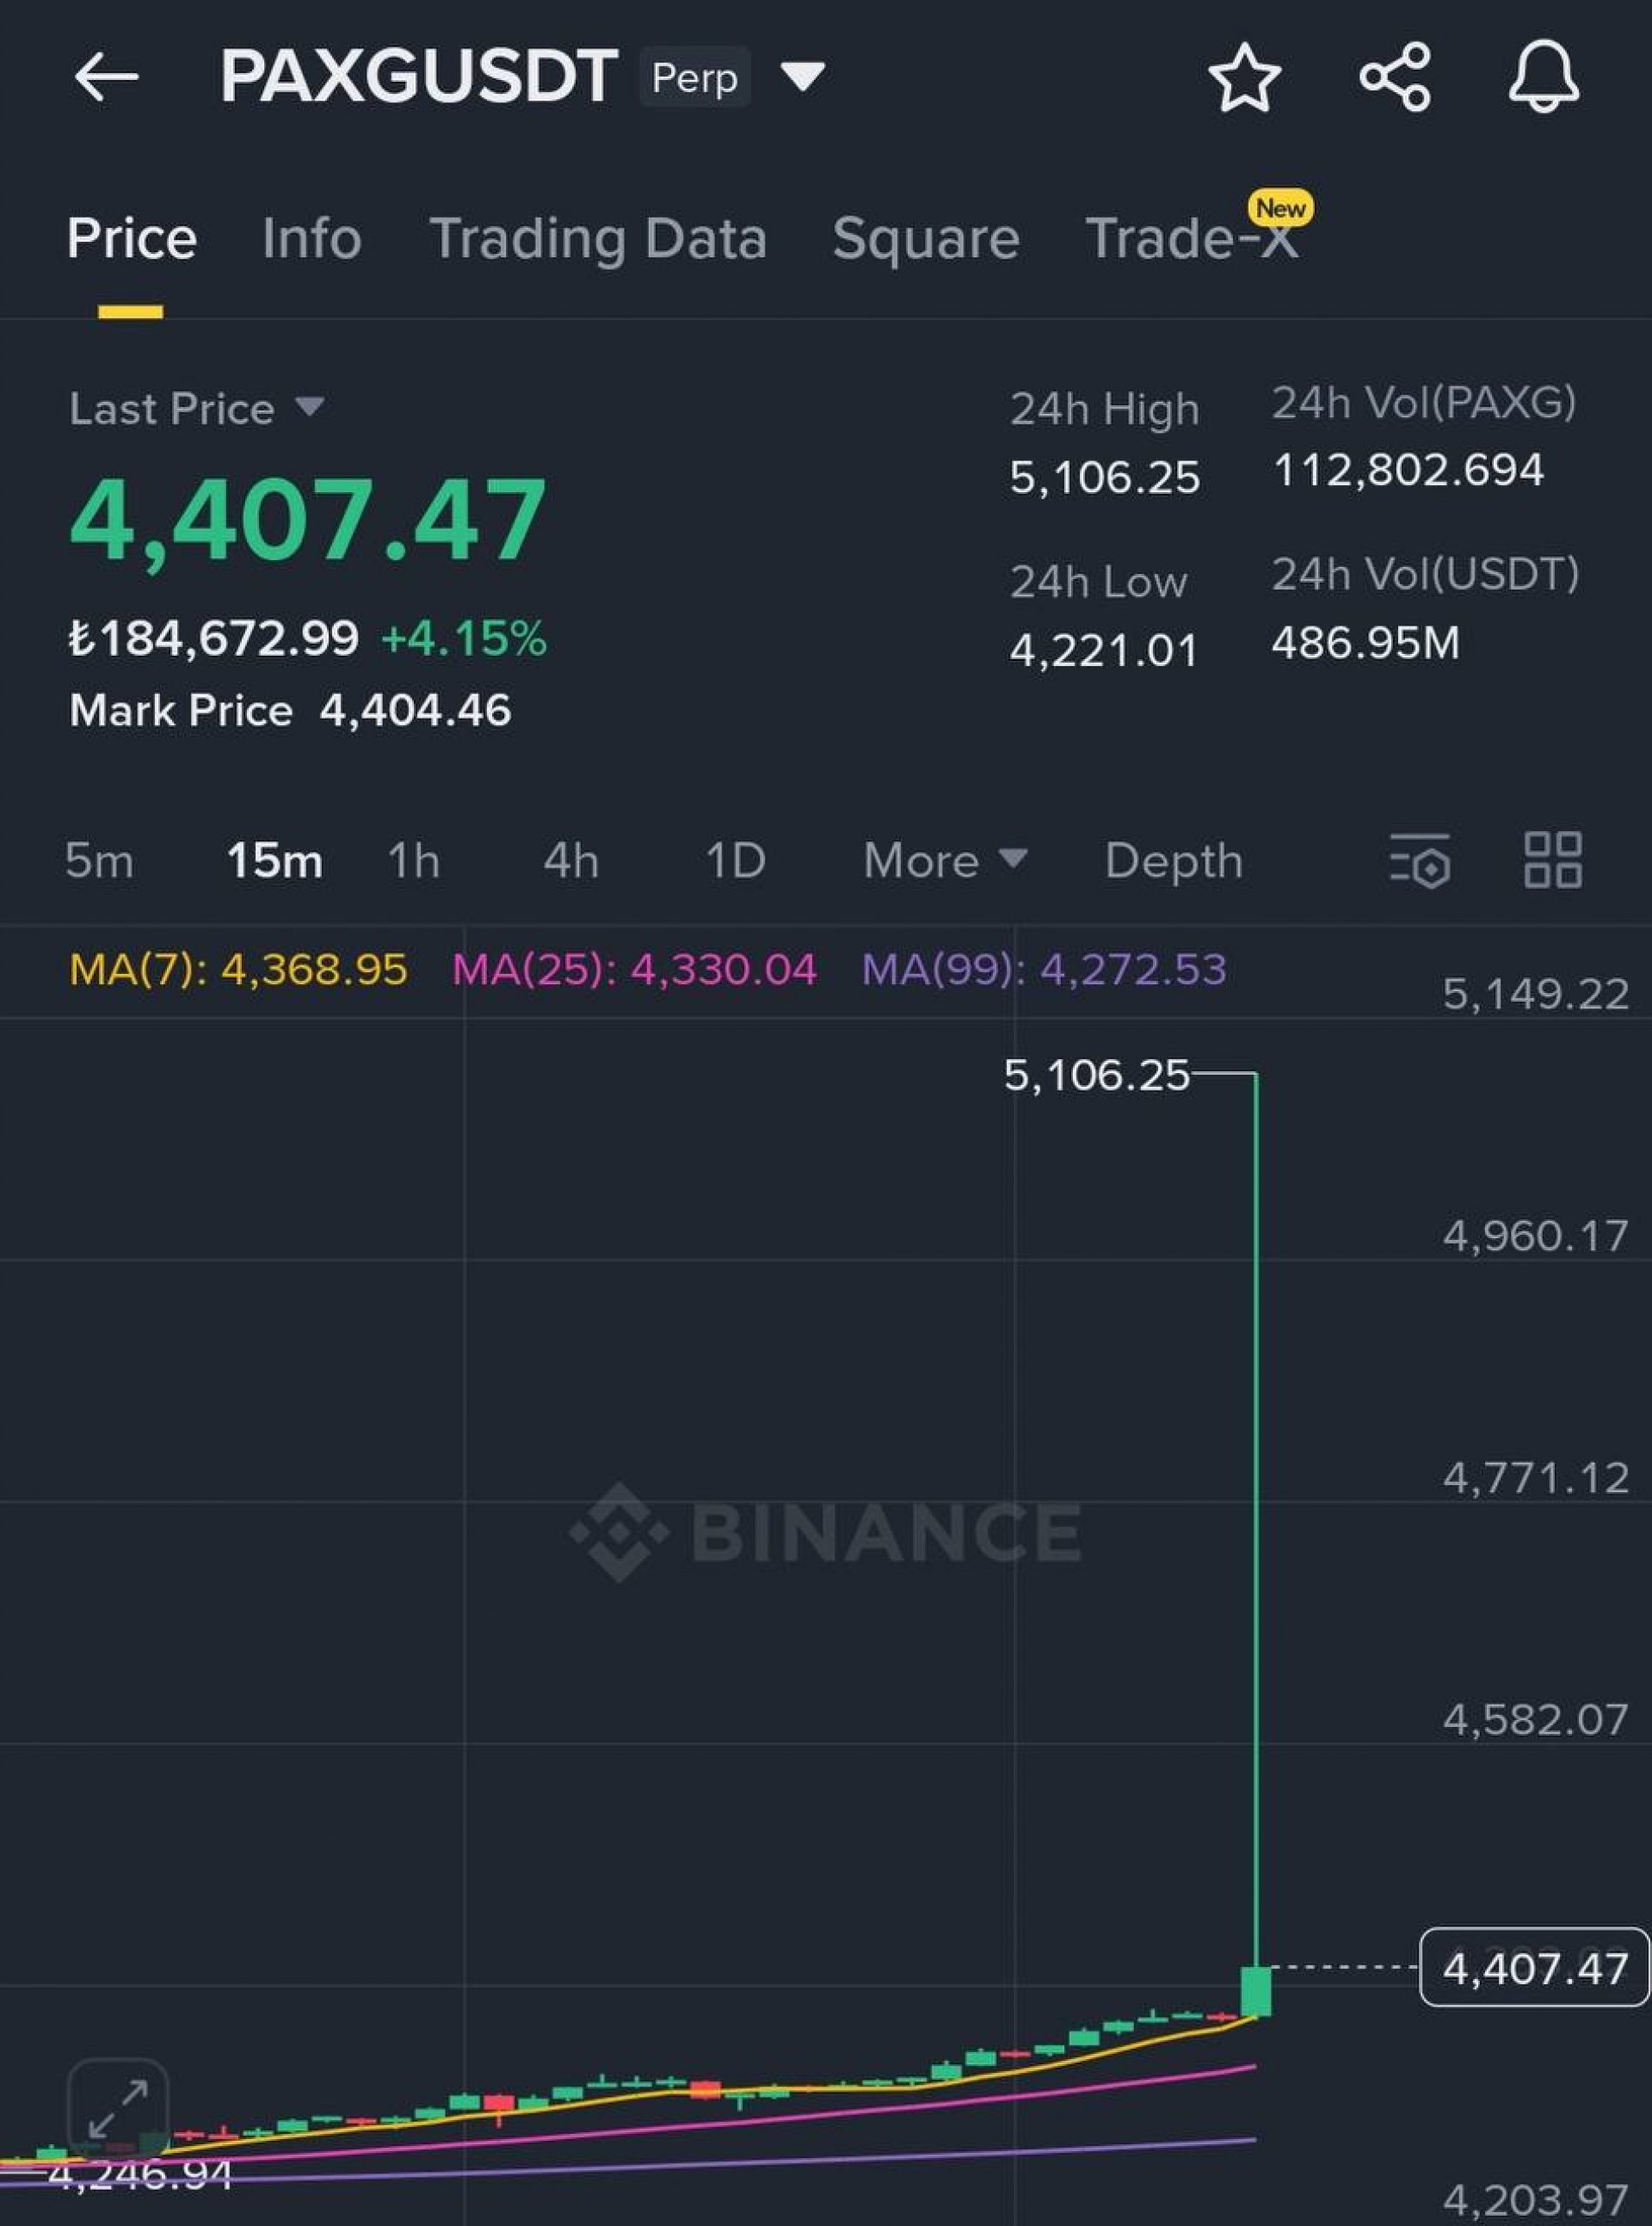The height and width of the screenshot is (2226, 1652).
Task: Show the Depth chart
Action: coord(1173,861)
